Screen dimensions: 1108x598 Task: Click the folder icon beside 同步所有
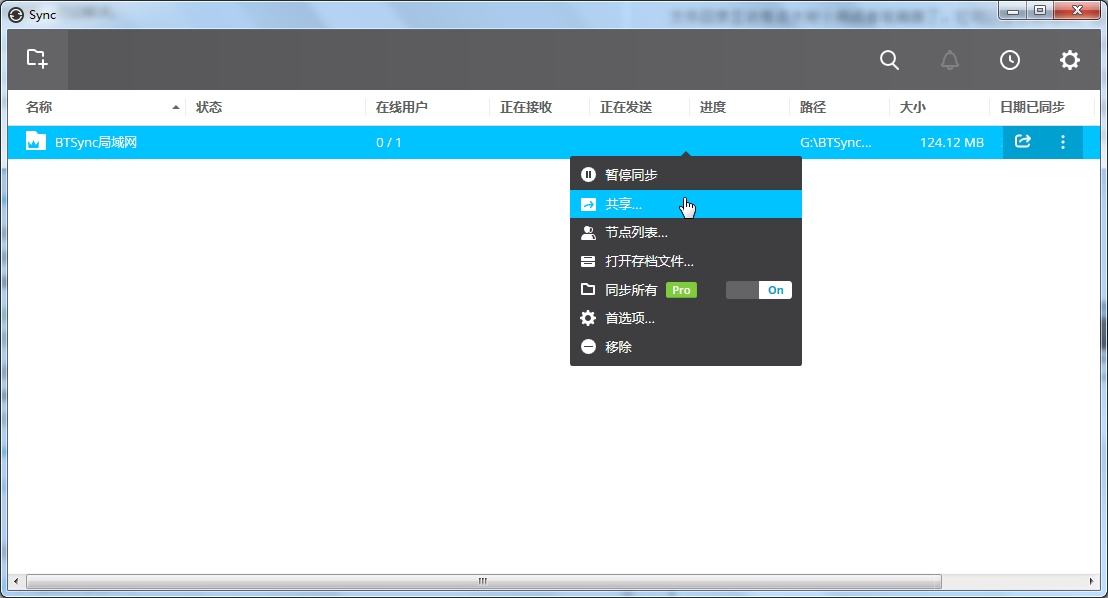click(x=588, y=290)
